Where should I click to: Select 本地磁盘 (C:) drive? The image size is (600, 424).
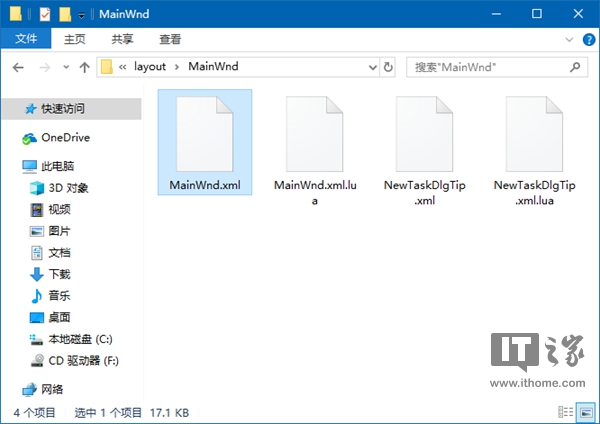[x=72, y=339]
